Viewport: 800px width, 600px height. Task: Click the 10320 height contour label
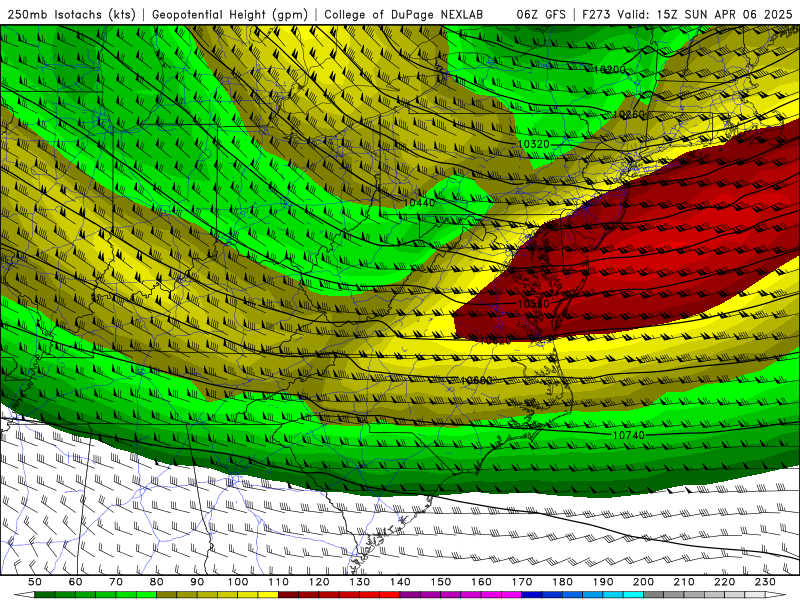coord(534,144)
